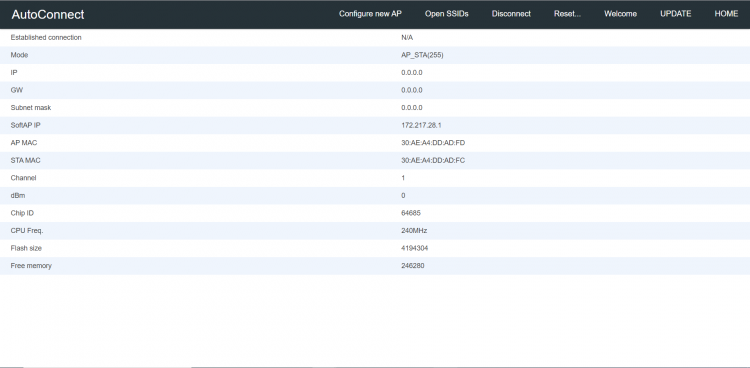Select the dBm row label
750x368 pixels.
18,195
